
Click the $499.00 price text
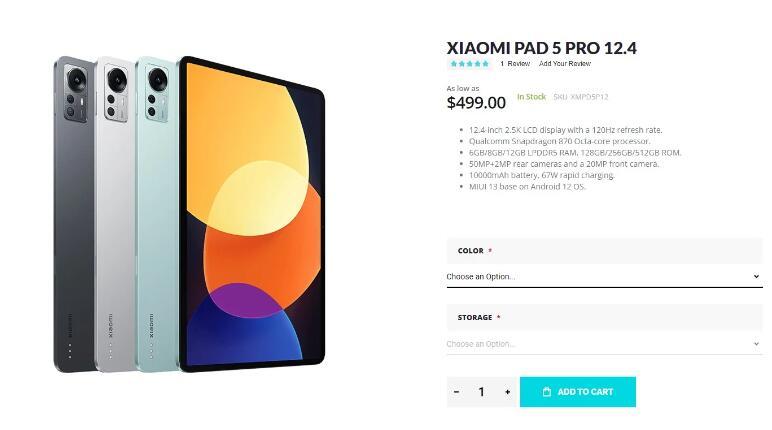(x=476, y=103)
